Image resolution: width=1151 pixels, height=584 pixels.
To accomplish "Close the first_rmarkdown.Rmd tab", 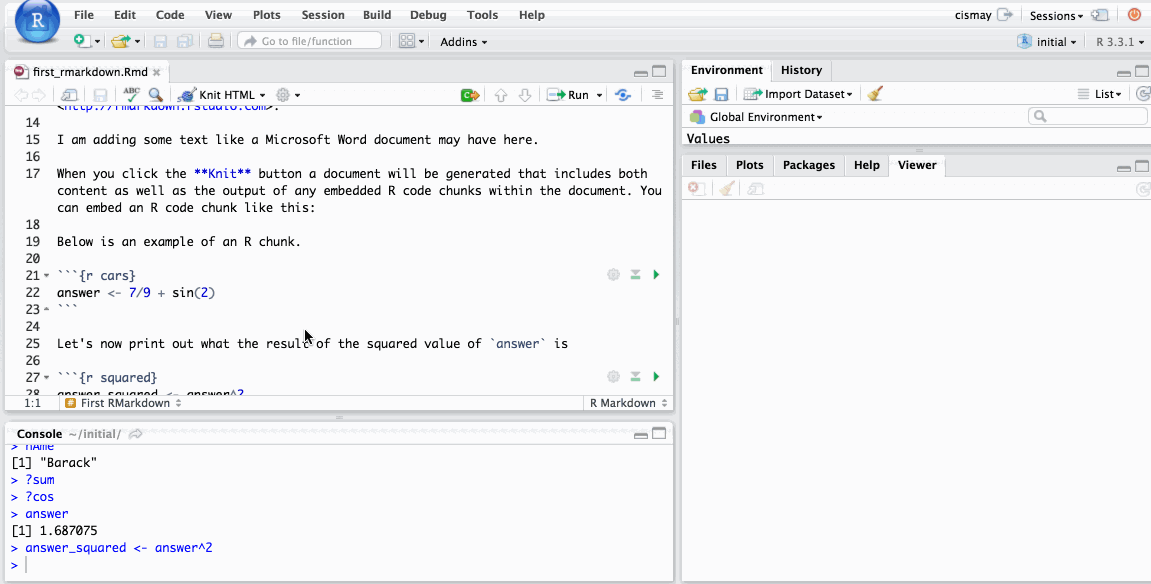I will click(156, 72).
